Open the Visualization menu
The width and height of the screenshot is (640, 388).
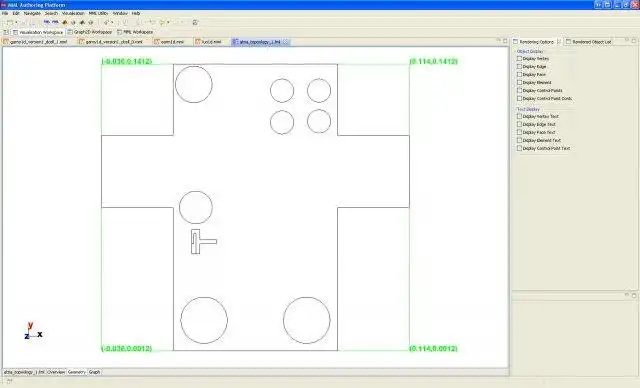click(x=73, y=13)
